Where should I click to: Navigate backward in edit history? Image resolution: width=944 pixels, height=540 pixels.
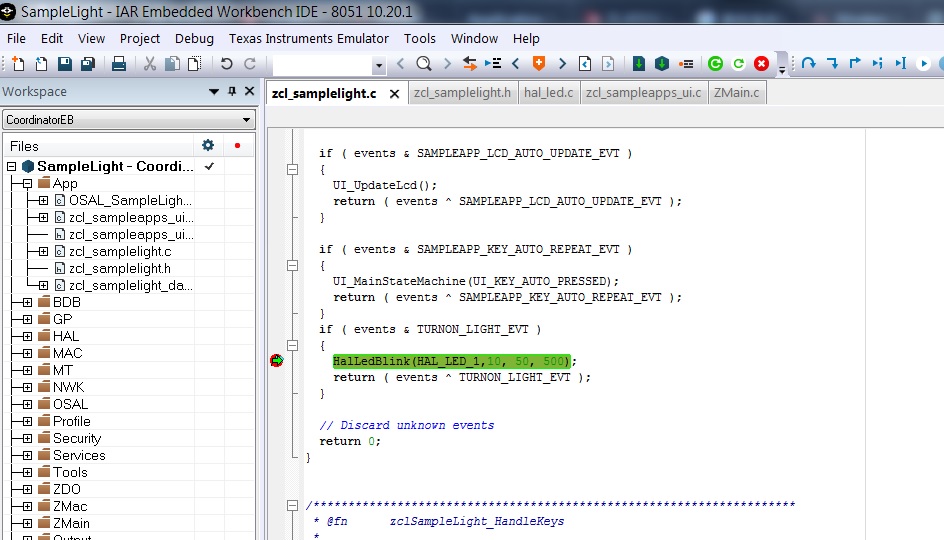coord(585,63)
